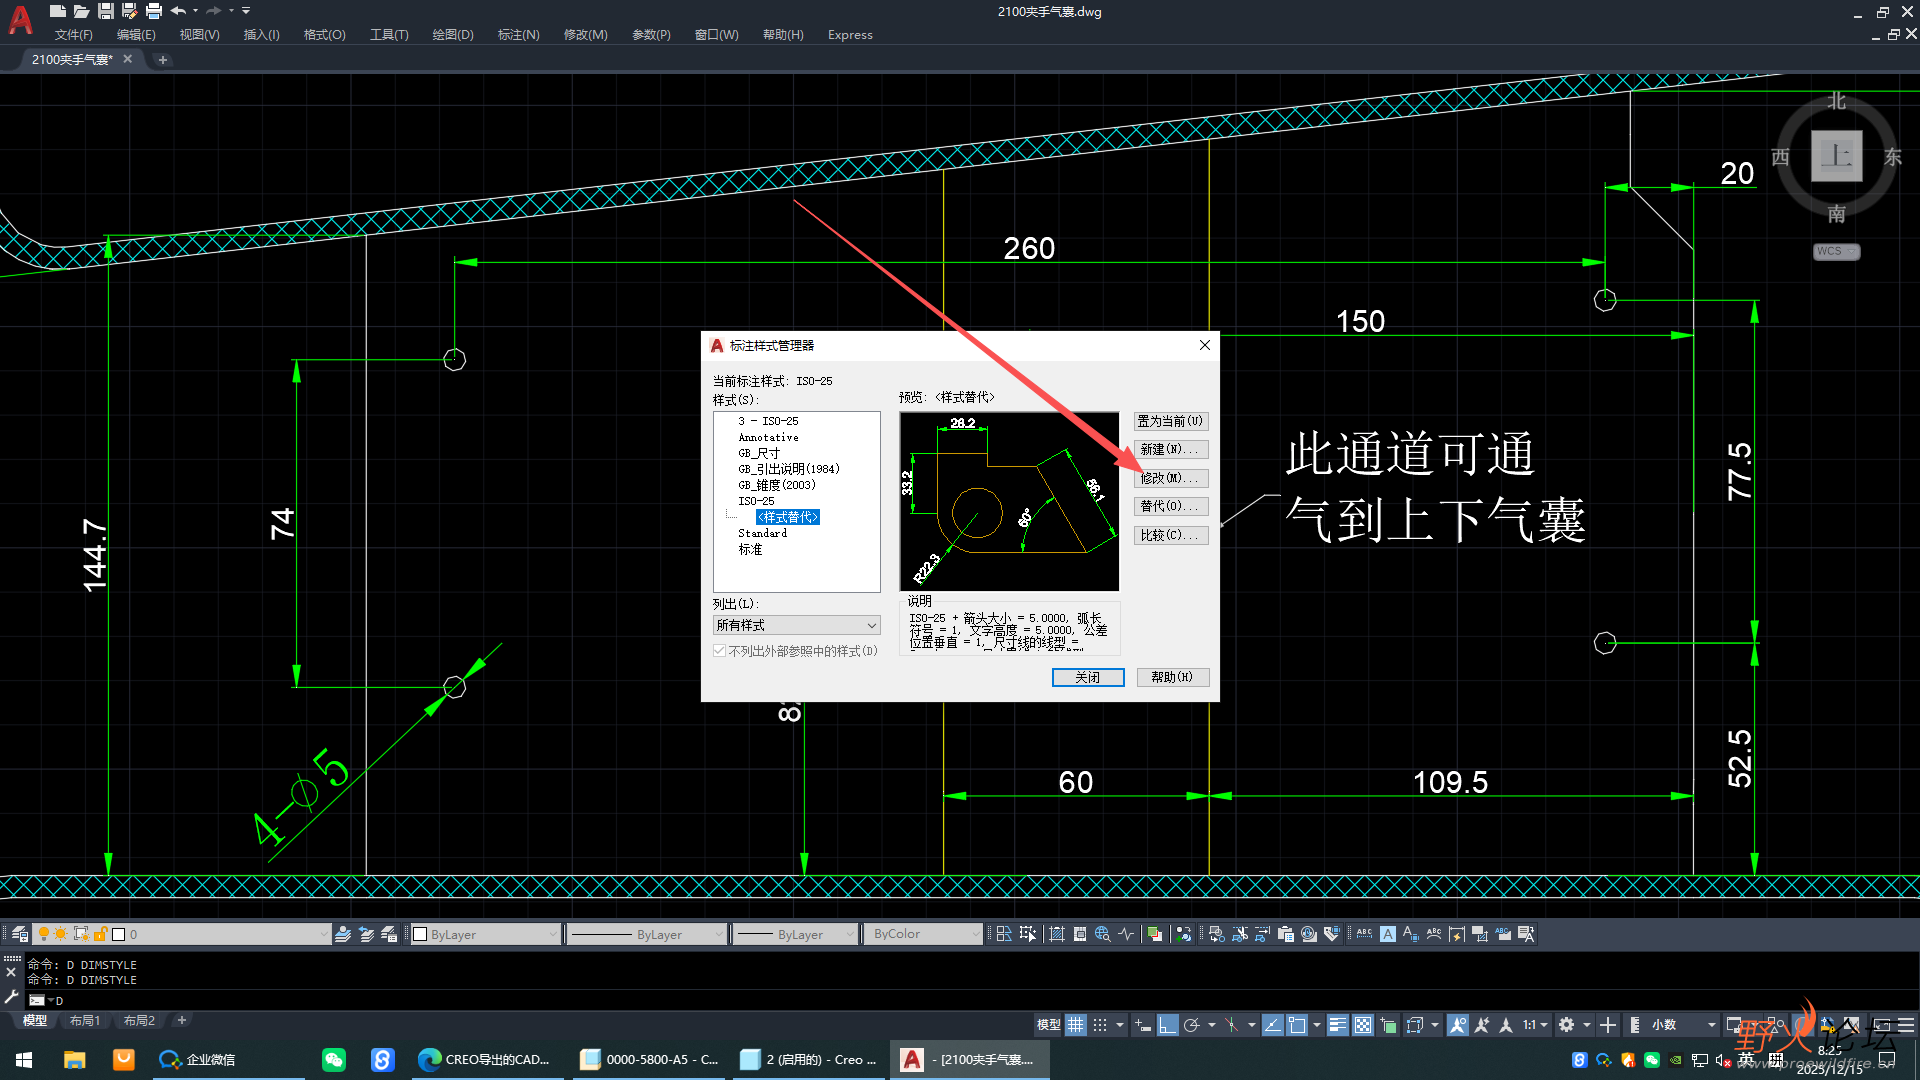Open the ByLayer color dropdown
This screenshot has width=1920, height=1080.
pos(486,934)
